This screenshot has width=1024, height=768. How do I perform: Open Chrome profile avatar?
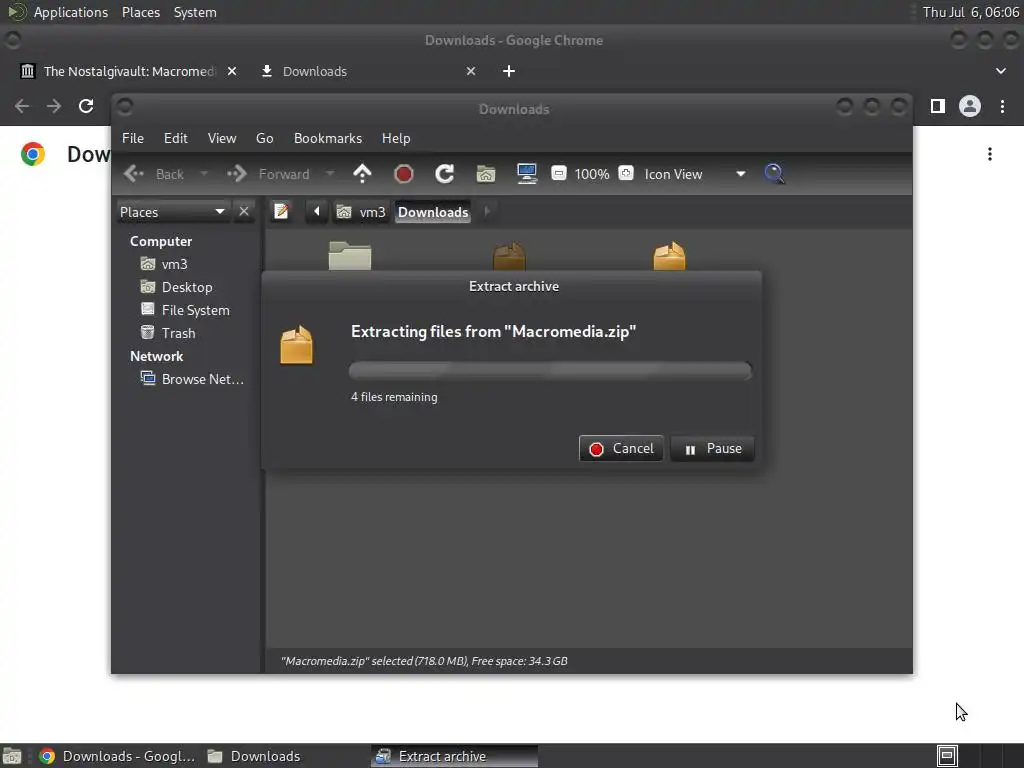pyautogui.click(x=970, y=106)
